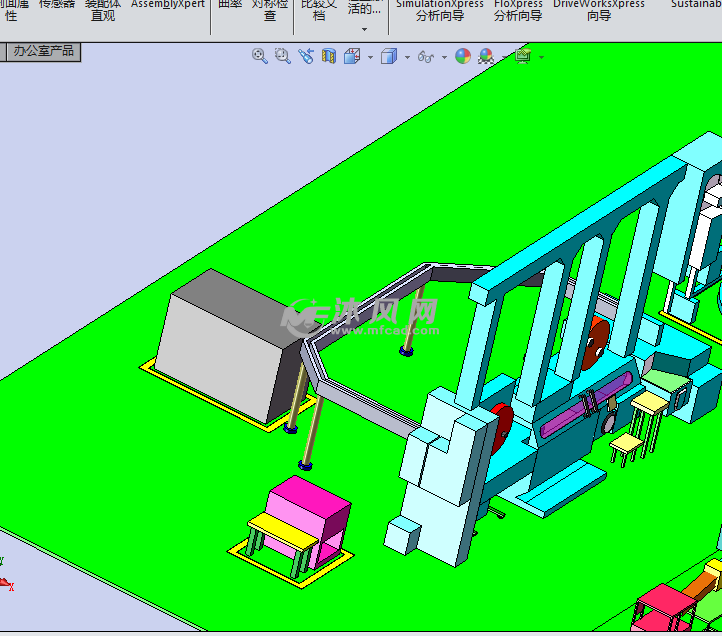The width and height of the screenshot is (722, 636).
Task: Open the DriveWorksXpress wizard
Action: coord(599,9)
